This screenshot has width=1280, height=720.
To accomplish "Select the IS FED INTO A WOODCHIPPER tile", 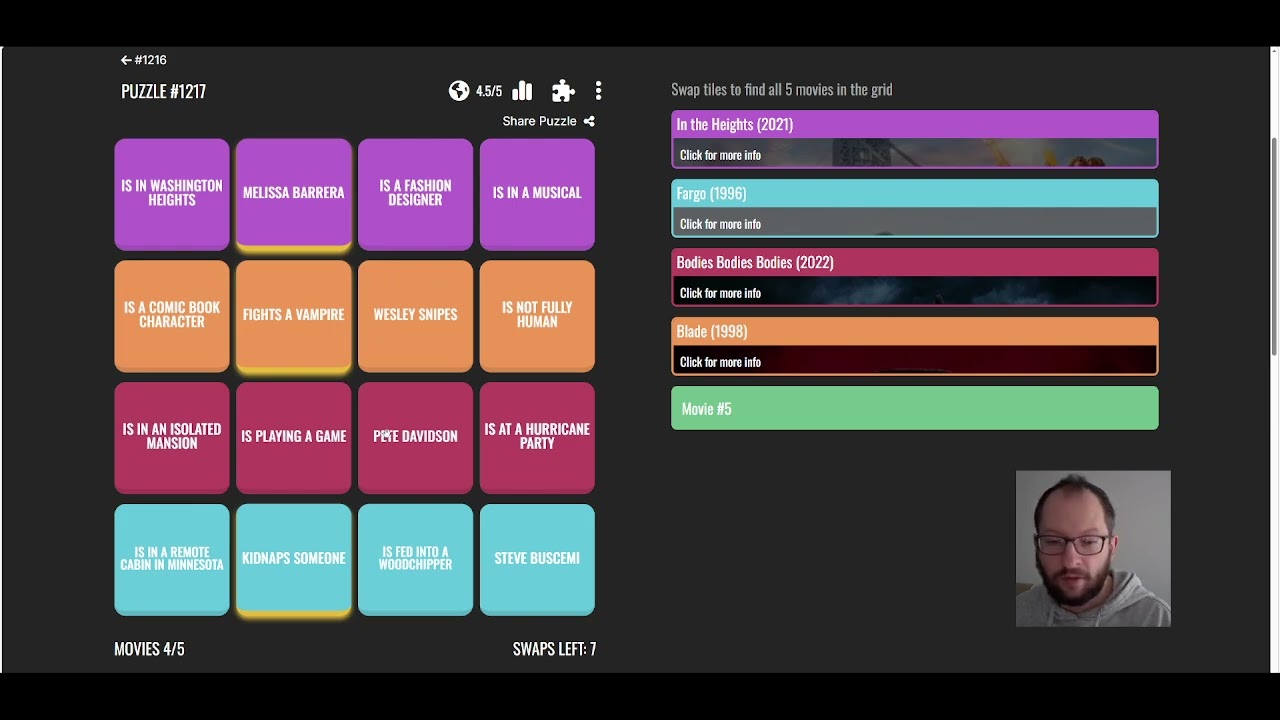I will pyautogui.click(x=415, y=560).
